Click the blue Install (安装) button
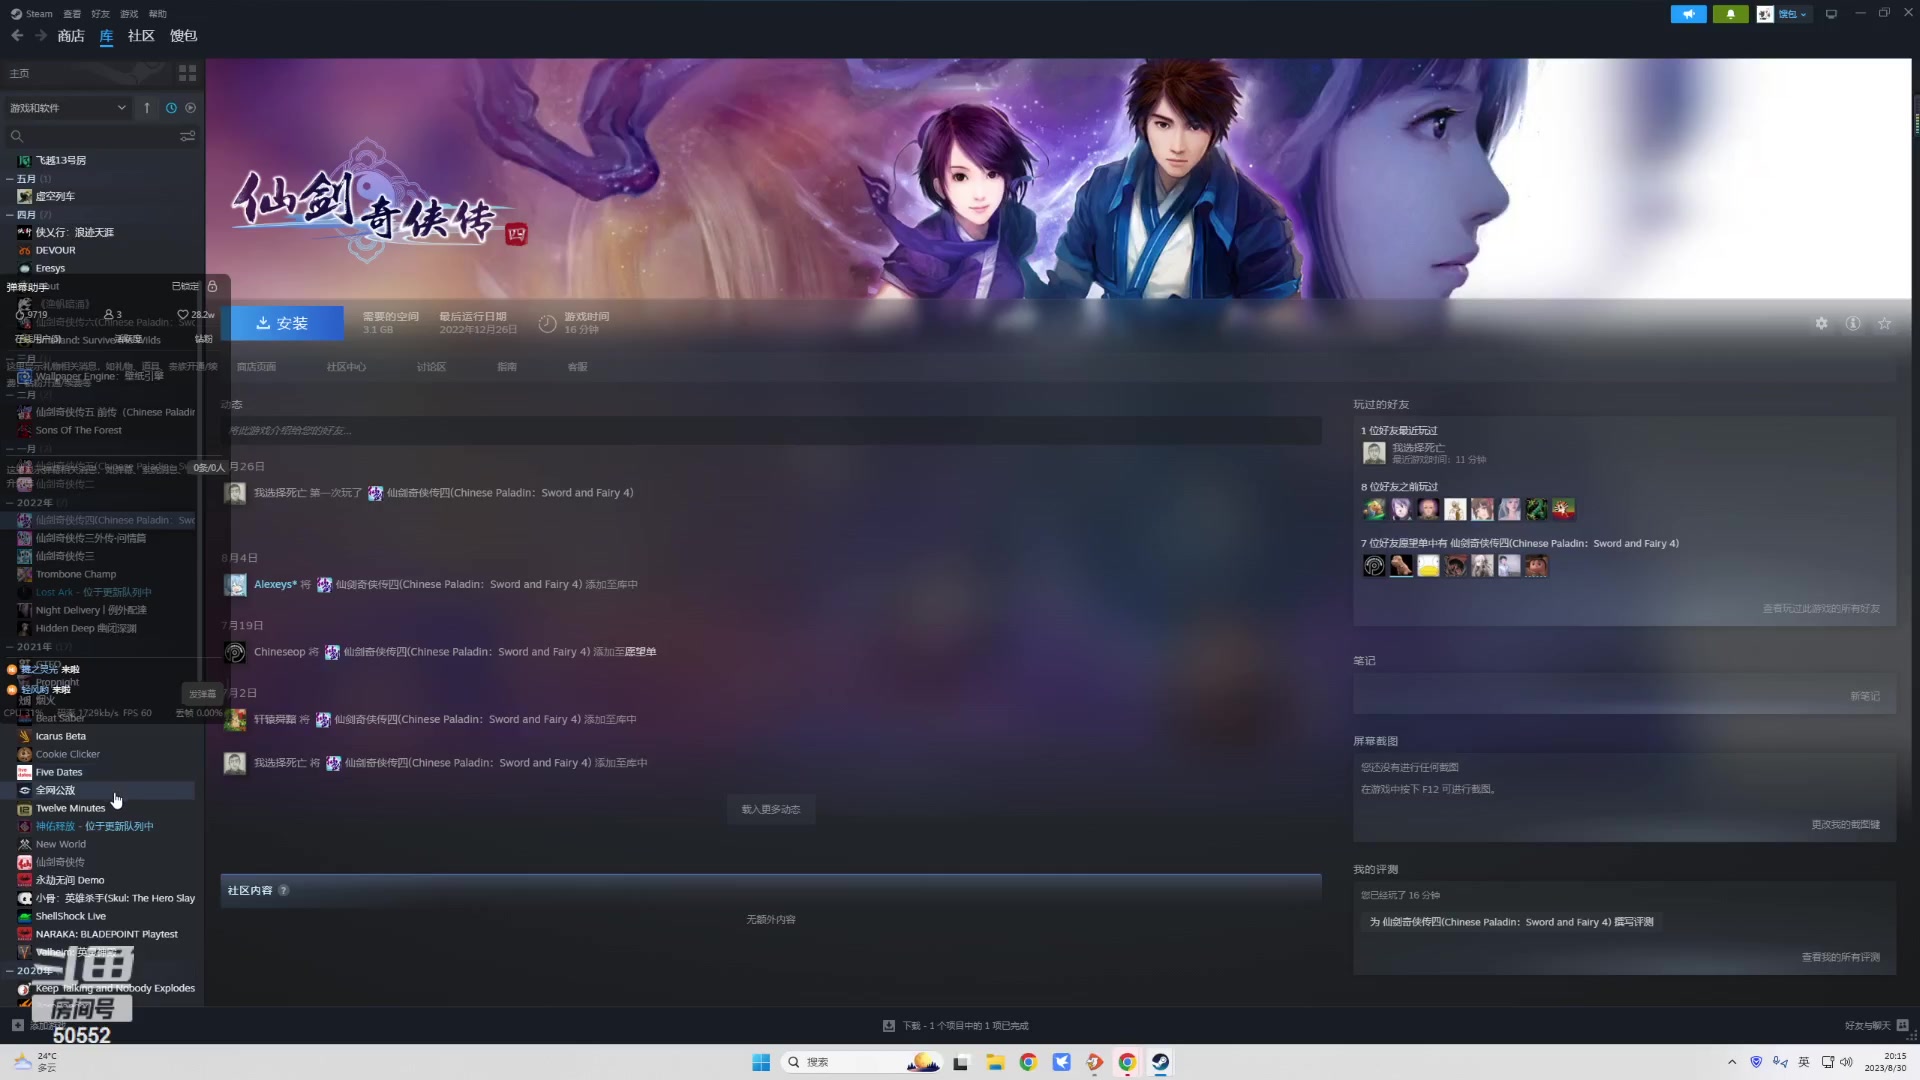This screenshot has height=1080, width=1920. (282, 323)
